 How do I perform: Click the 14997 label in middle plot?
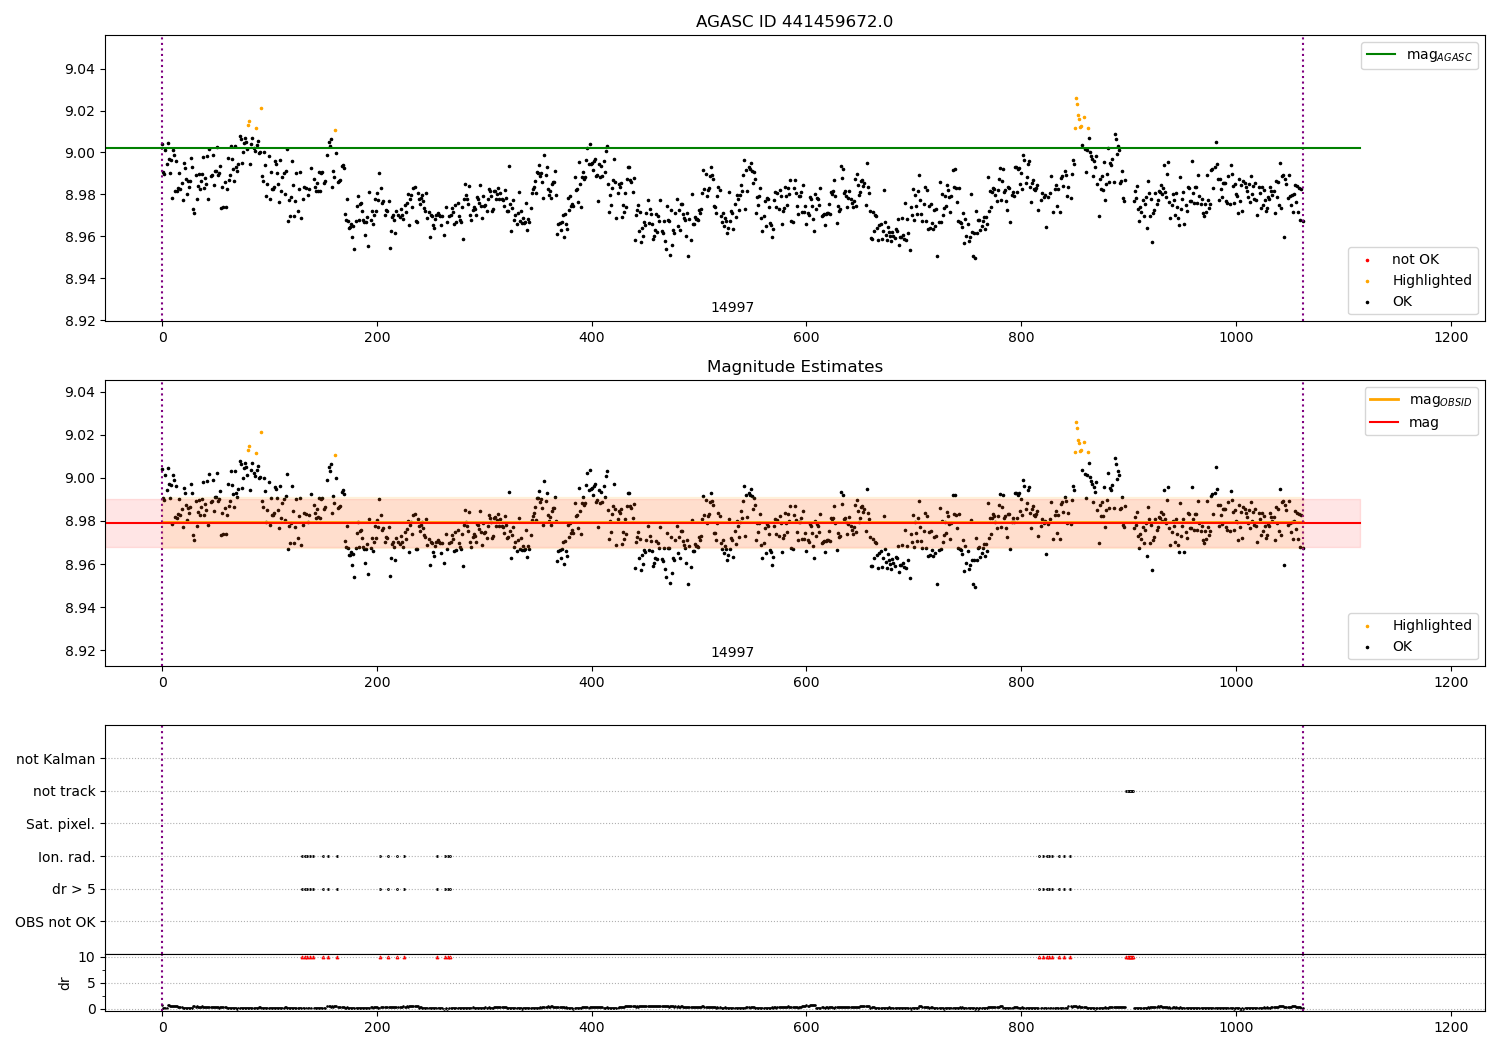(x=733, y=653)
